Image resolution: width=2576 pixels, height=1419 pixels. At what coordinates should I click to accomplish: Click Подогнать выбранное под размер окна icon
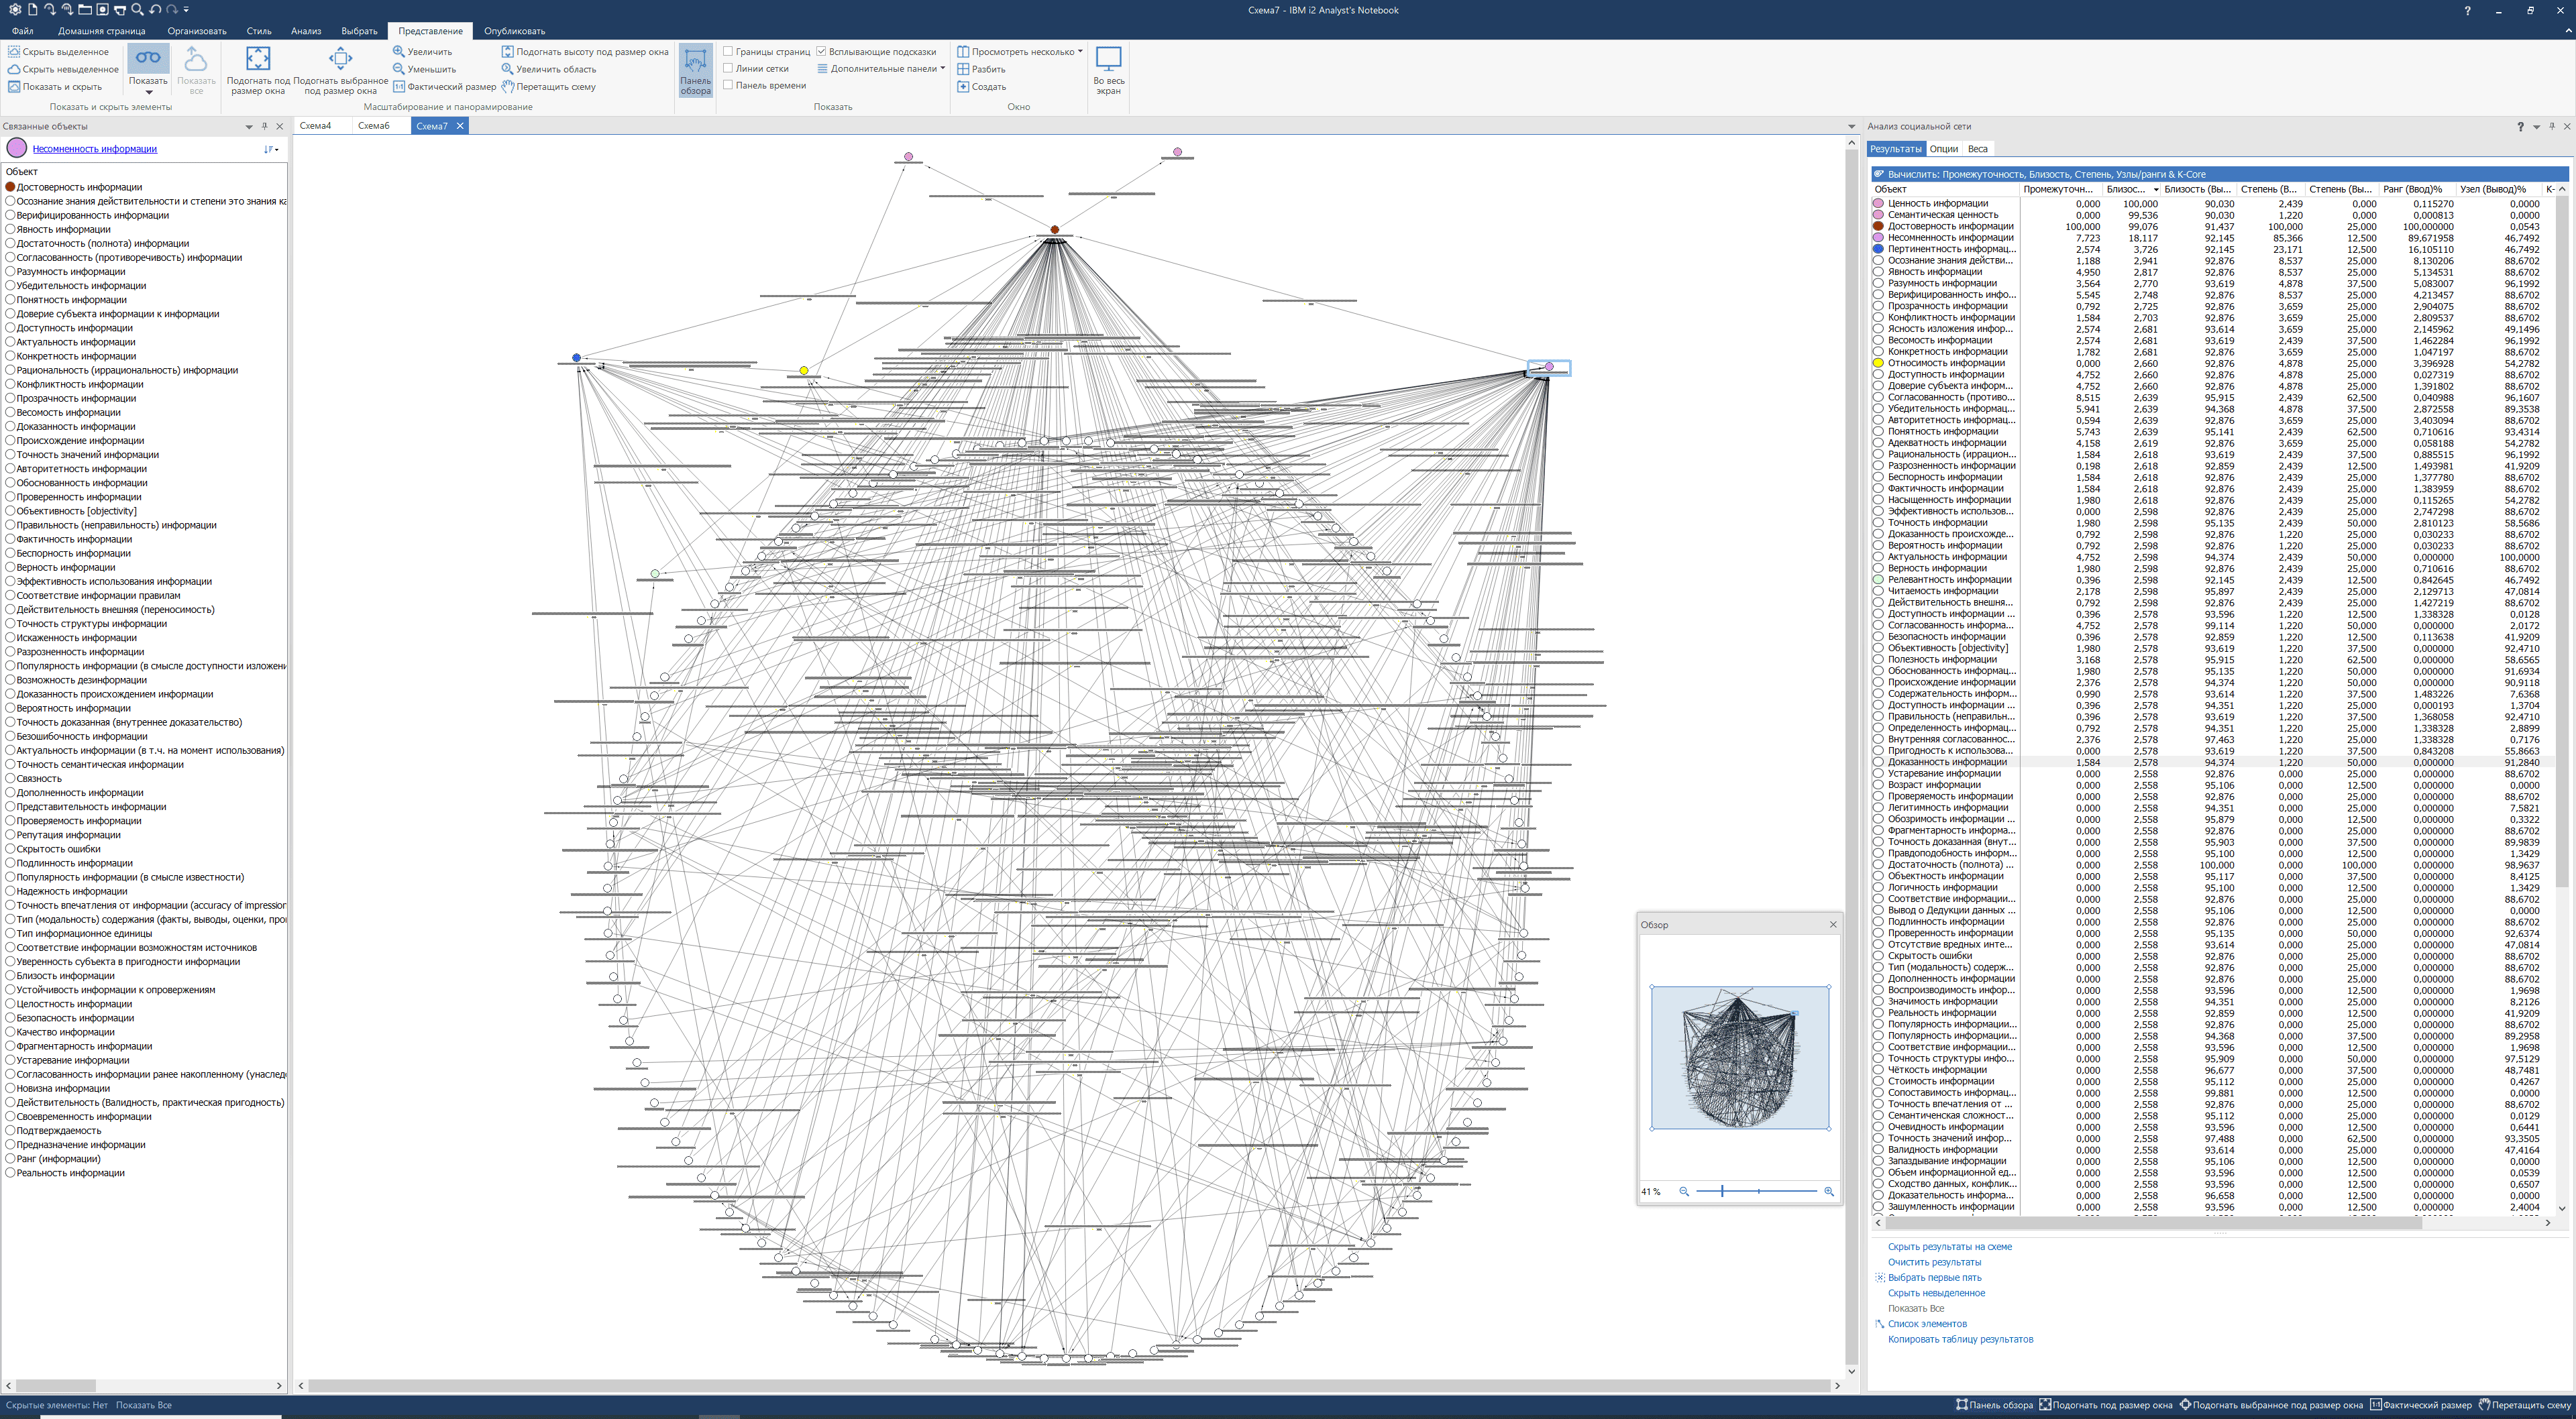pyautogui.click(x=340, y=59)
